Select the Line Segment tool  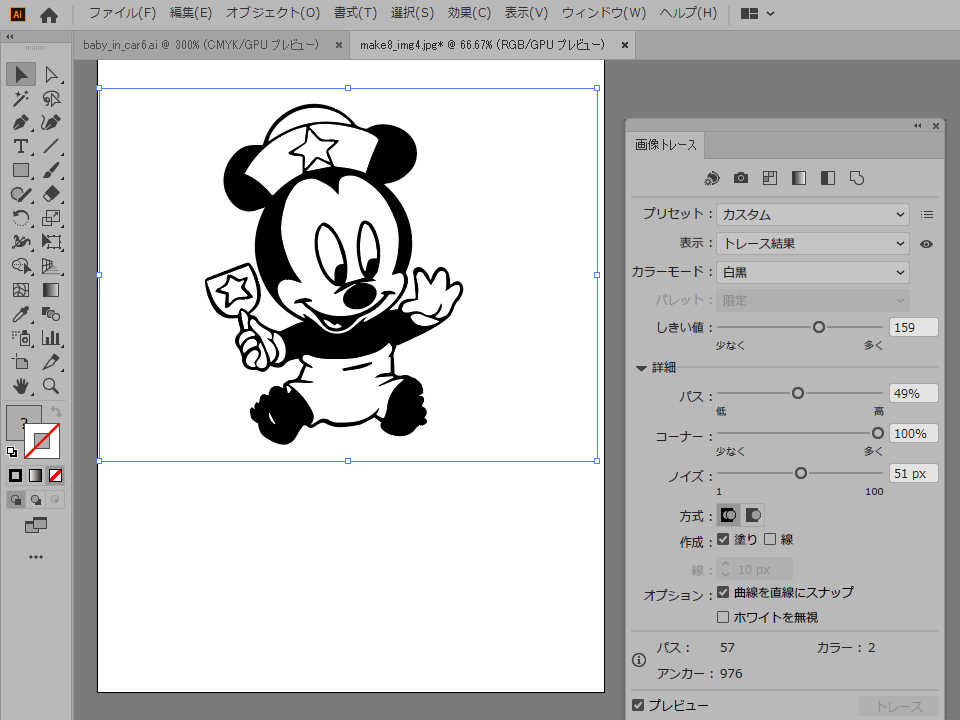click(51, 146)
